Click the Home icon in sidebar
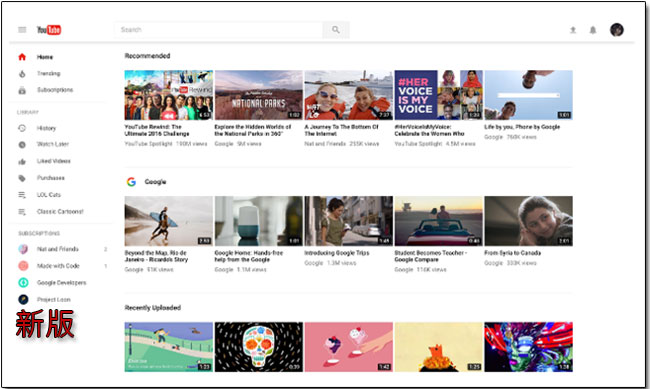650x389 pixels. pos(22,57)
